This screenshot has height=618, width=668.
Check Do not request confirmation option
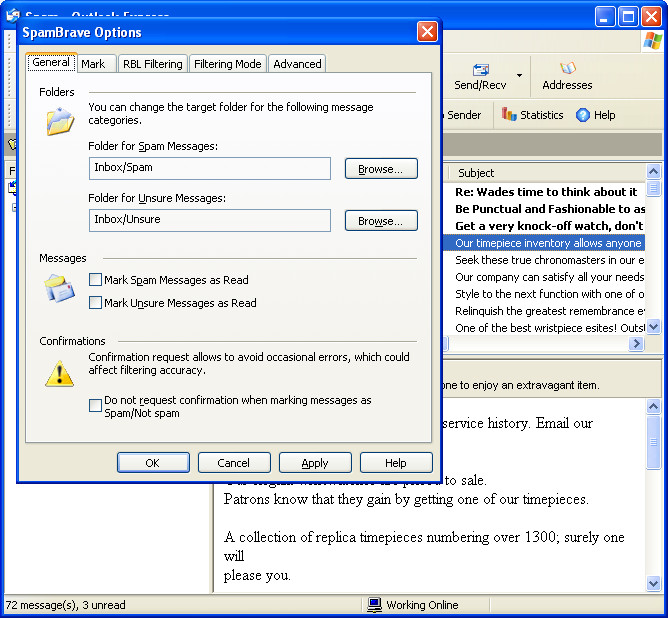coord(96,406)
